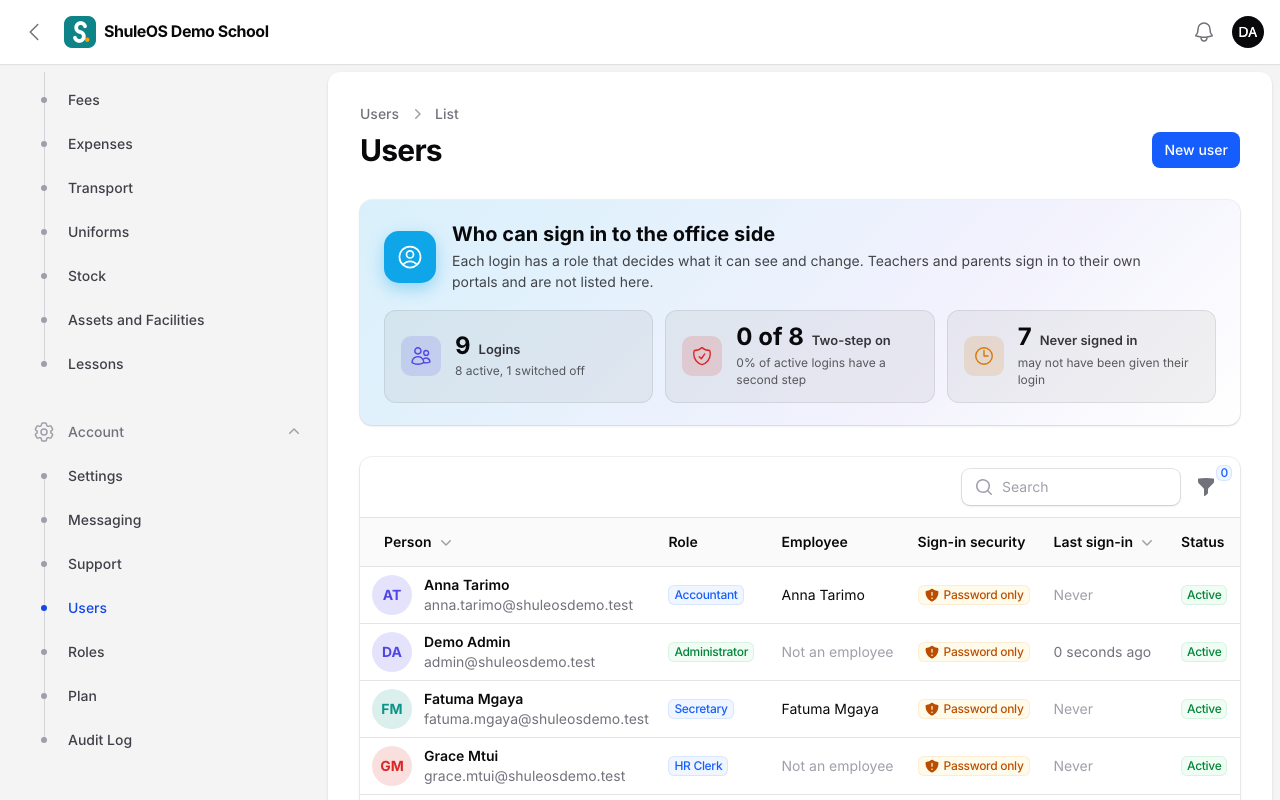1280x800 pixels.
Task: Click Active status badge in Grace Mtui row
Action: click(x=1204, y=766)
